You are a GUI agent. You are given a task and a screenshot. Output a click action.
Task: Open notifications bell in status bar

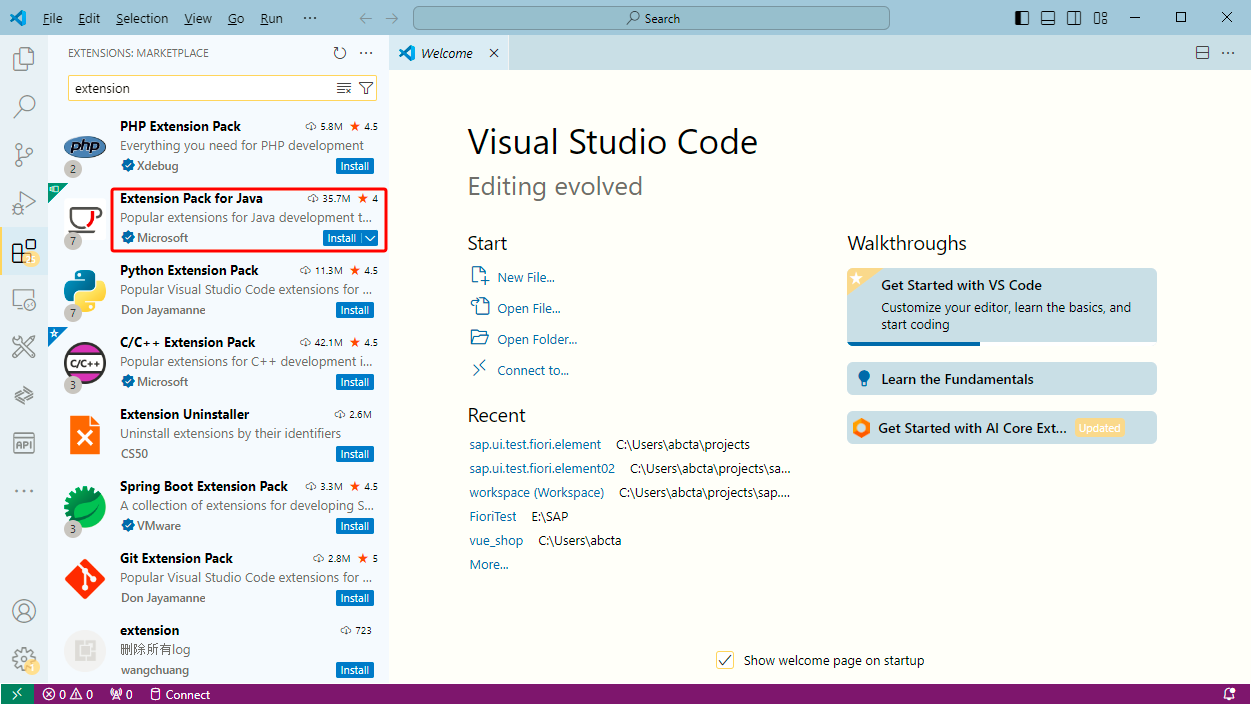pos(1230,694)
